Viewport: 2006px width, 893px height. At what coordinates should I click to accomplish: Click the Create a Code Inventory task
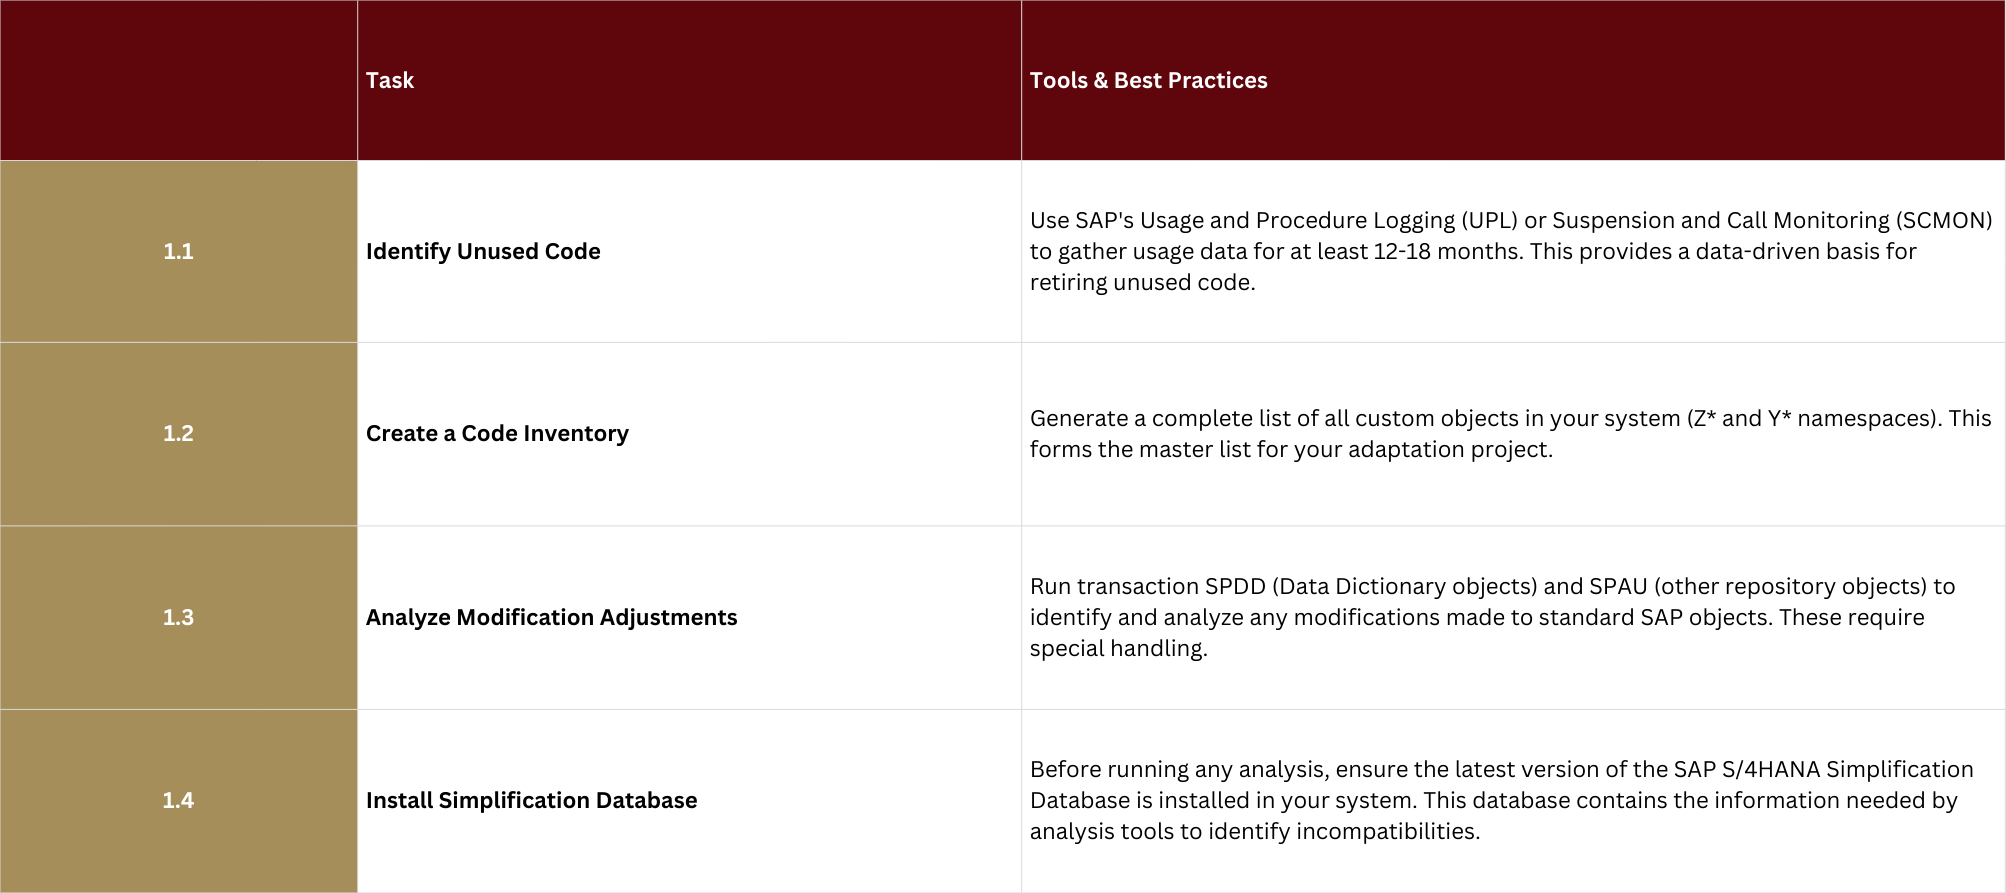pos(497,434)
